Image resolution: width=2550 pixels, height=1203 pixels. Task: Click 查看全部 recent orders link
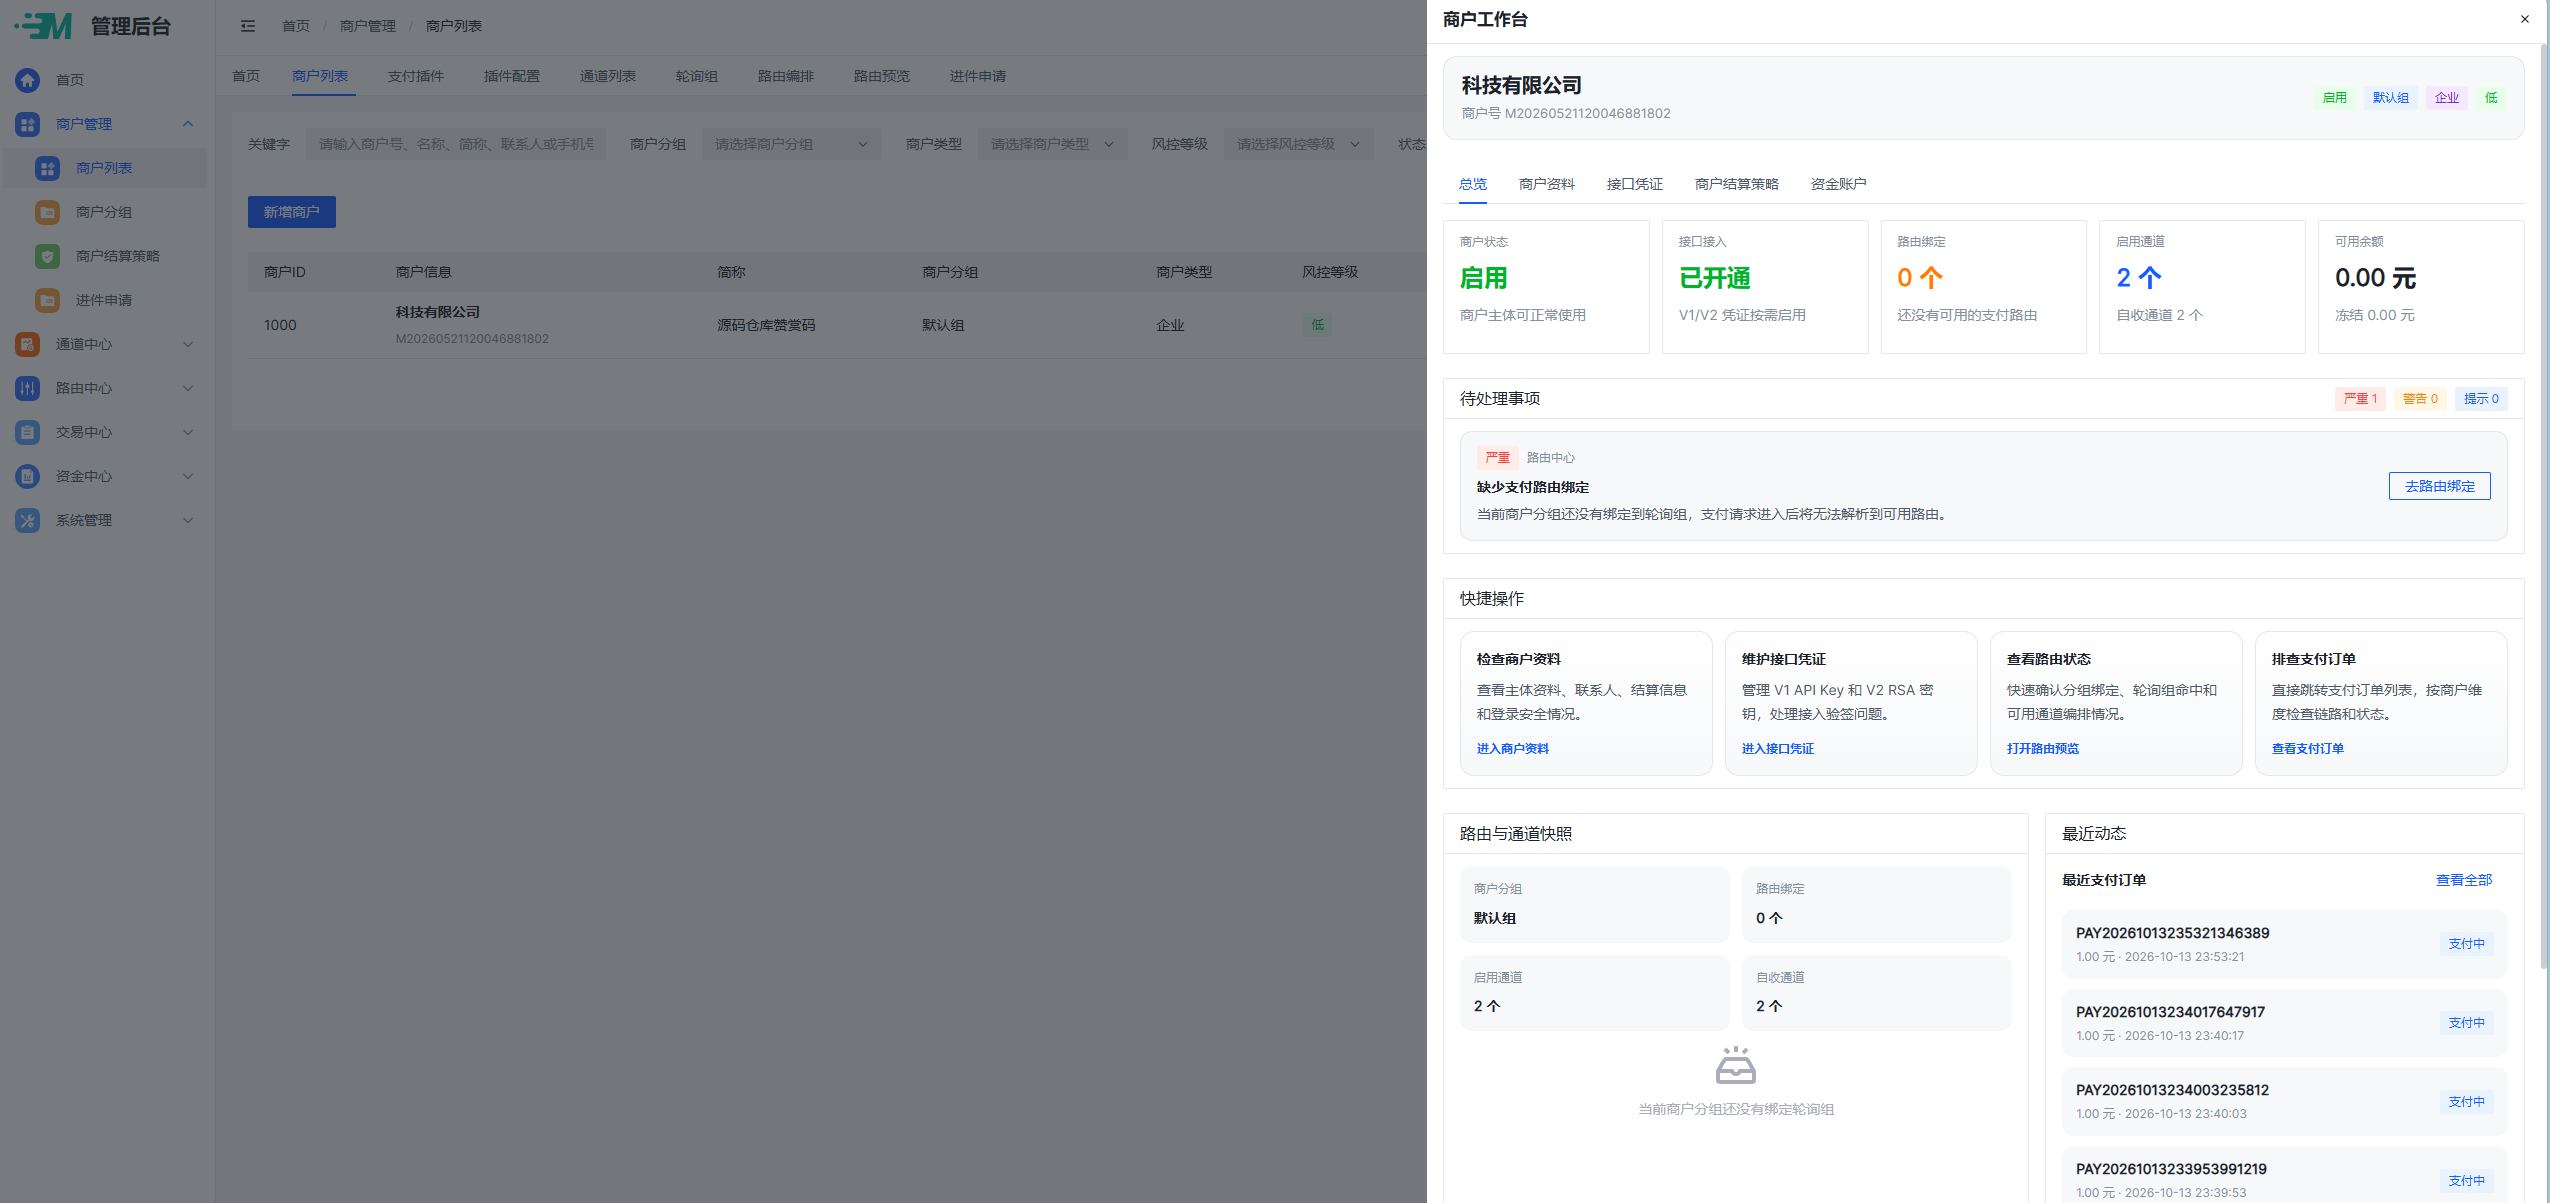(x=2463, y=880)
